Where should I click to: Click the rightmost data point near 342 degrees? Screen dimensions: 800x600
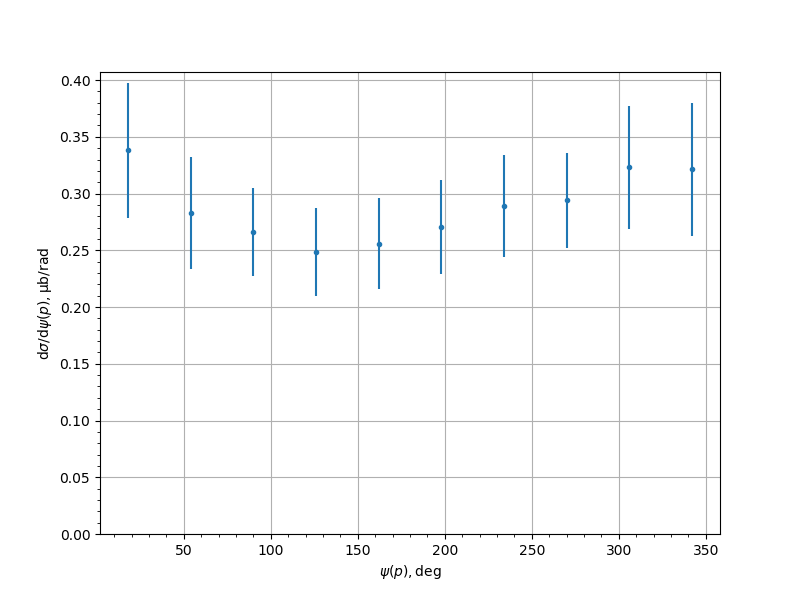(692, 169)
